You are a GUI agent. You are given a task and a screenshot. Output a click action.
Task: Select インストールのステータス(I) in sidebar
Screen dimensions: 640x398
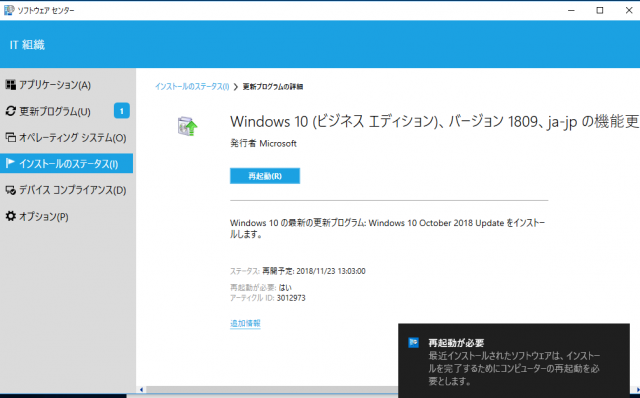[x=67, y=163]
